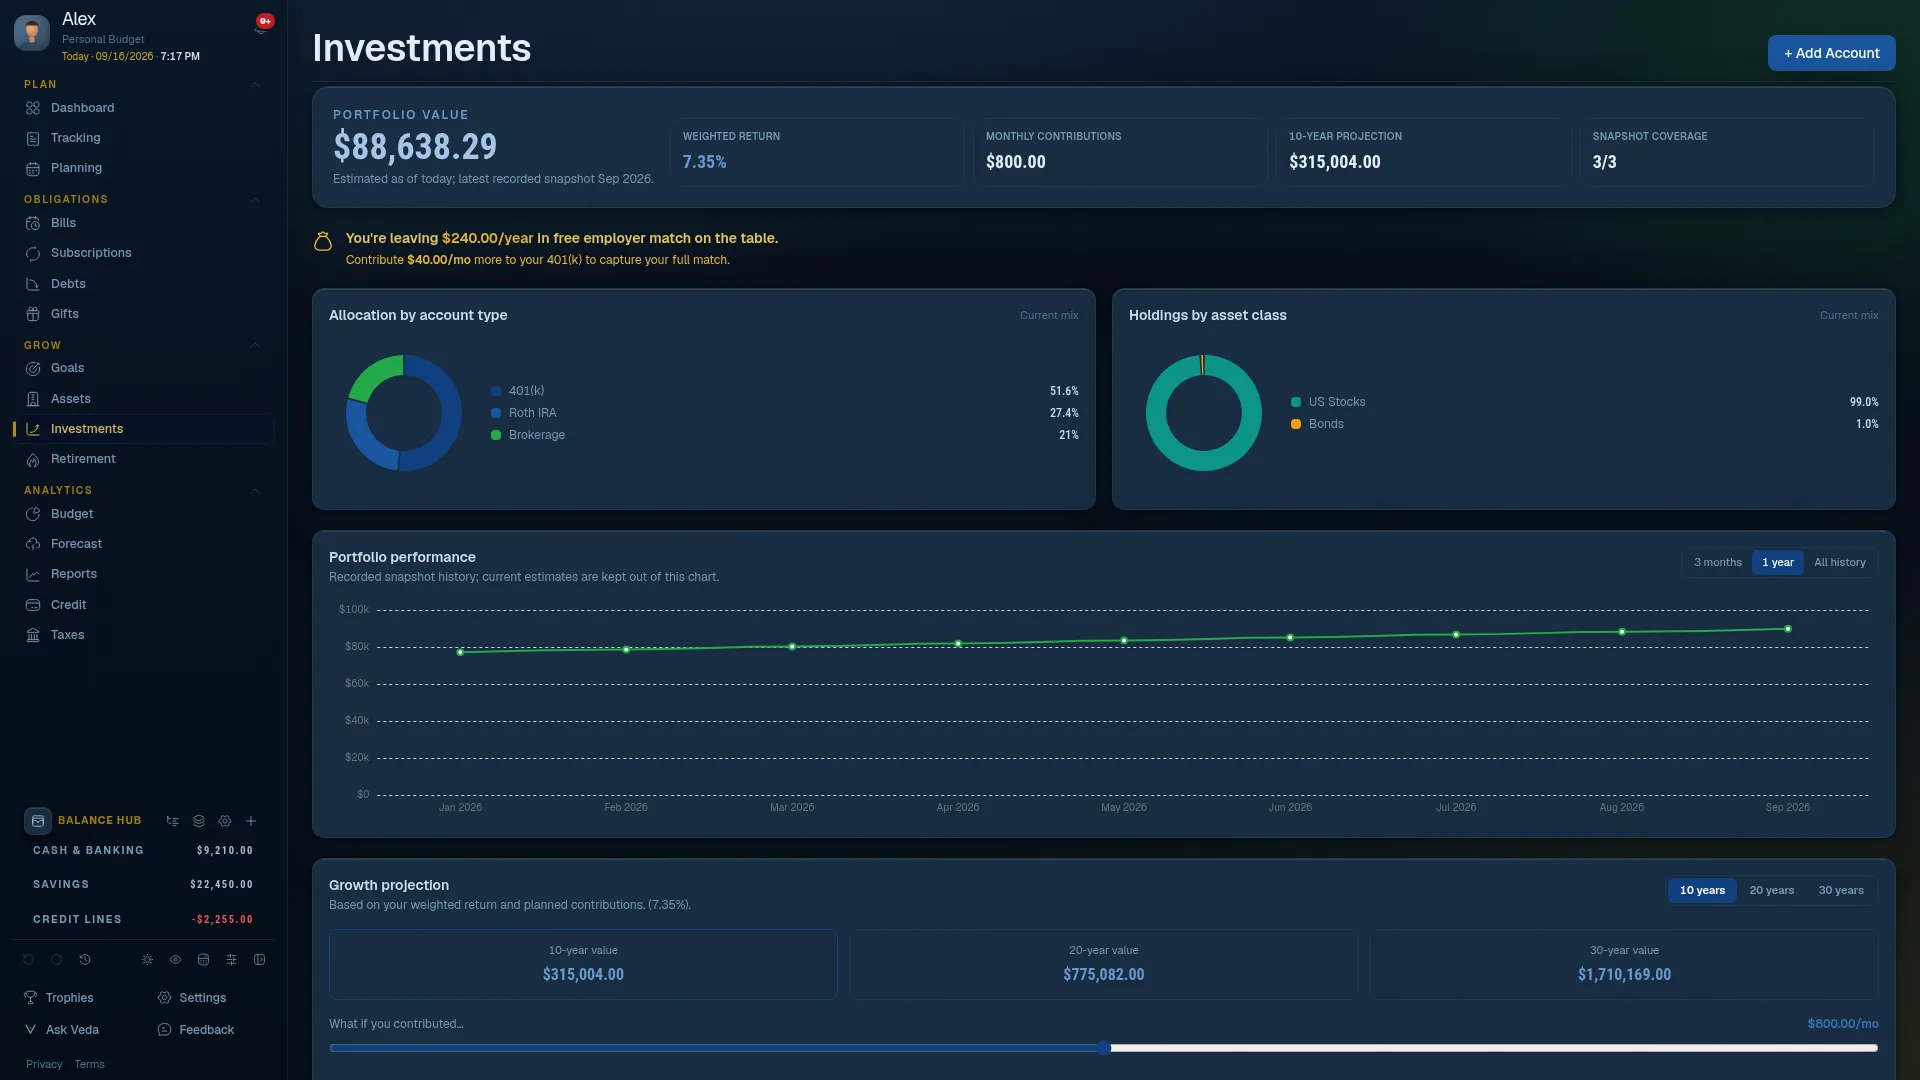Expand the CASH & BANKING row
This screenshot has height=1080, width=1920.
[x=143, y=851]
